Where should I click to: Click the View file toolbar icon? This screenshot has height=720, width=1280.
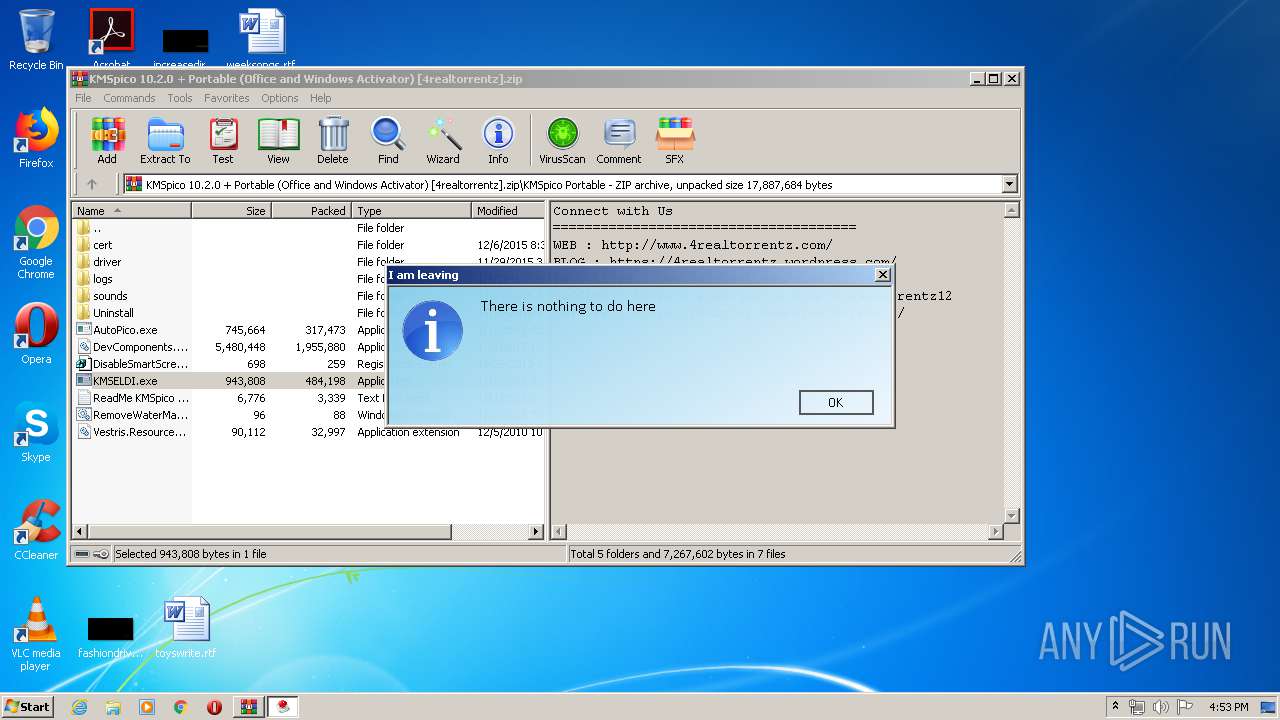coord(278,141)
